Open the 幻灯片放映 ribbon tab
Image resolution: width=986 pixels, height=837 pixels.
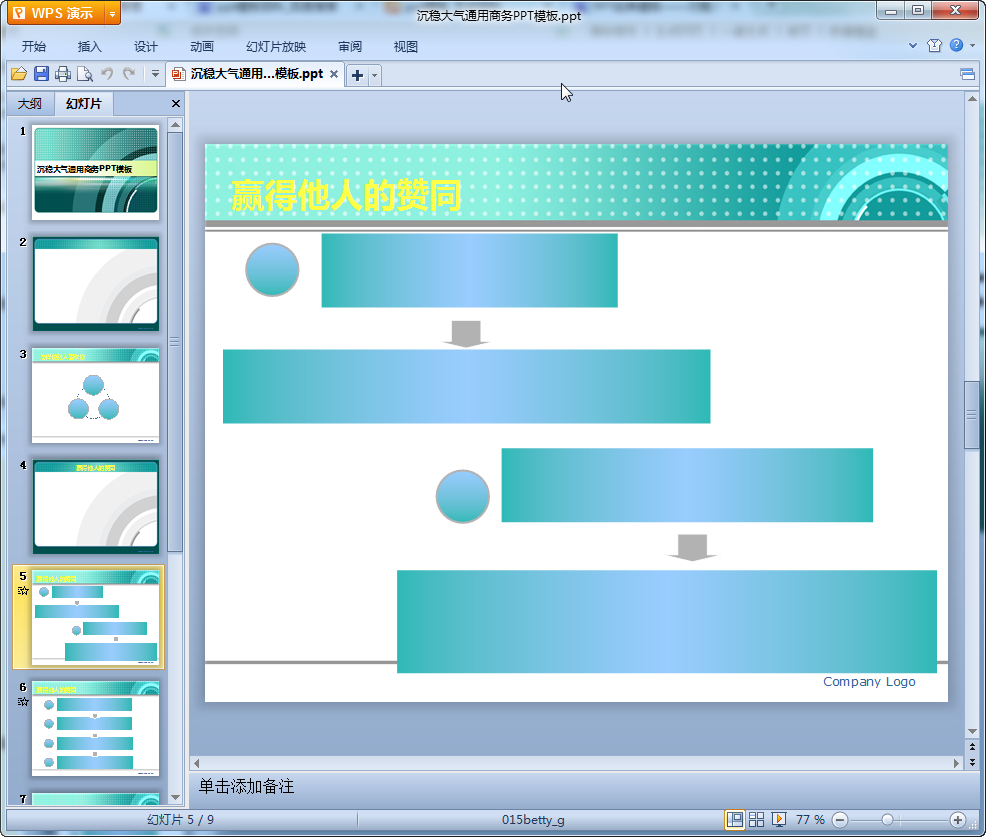[276, 47]
